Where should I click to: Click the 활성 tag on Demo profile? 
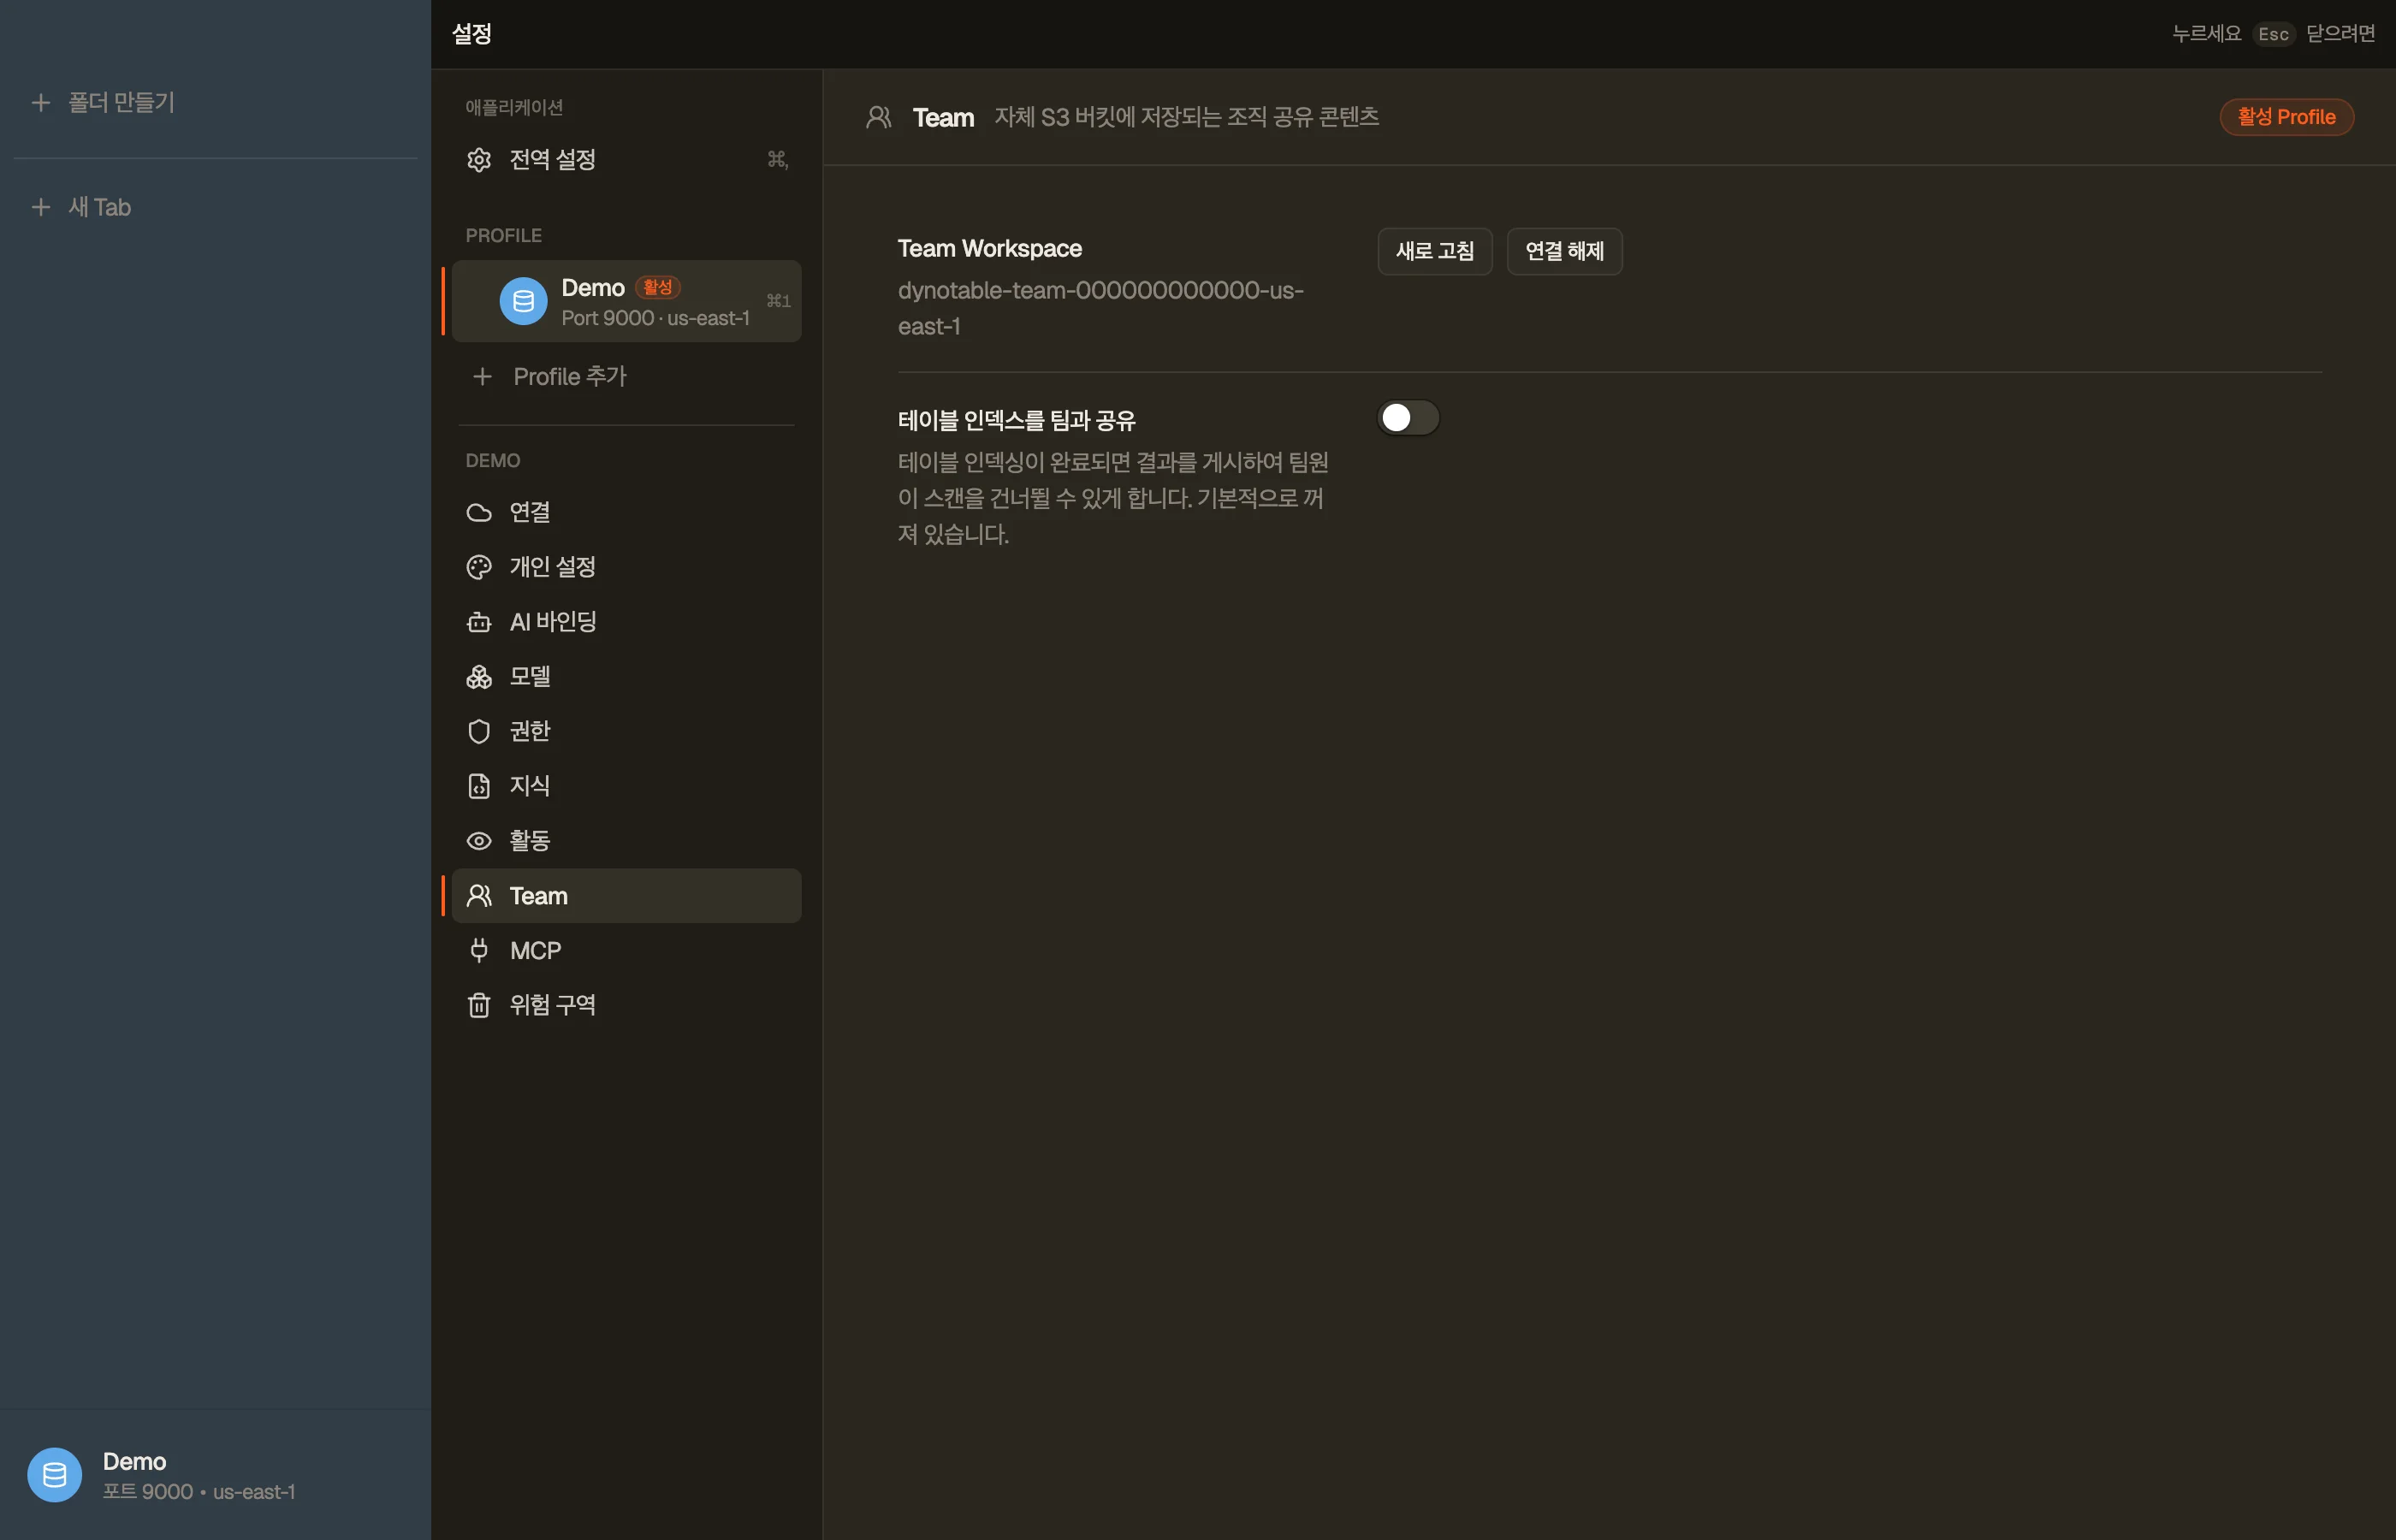(x=658, y=287)
